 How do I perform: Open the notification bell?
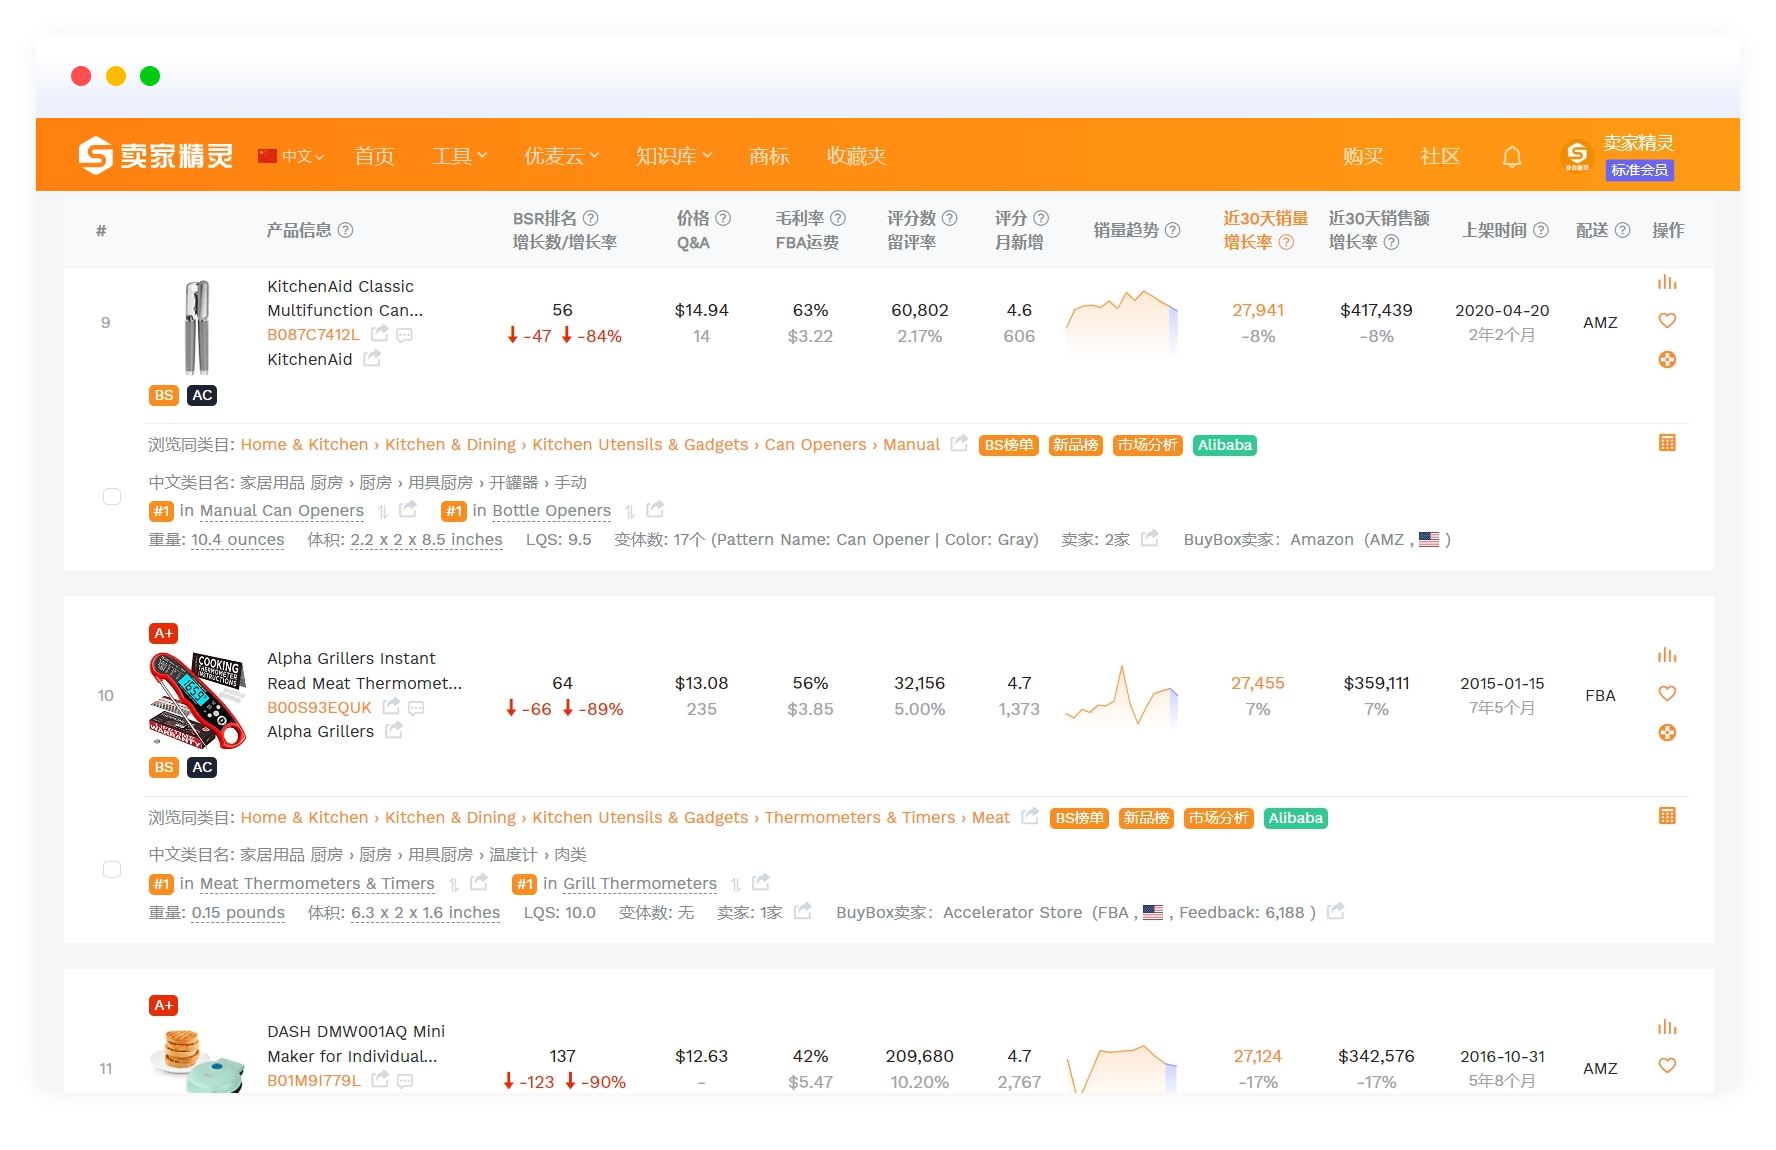1512,156
